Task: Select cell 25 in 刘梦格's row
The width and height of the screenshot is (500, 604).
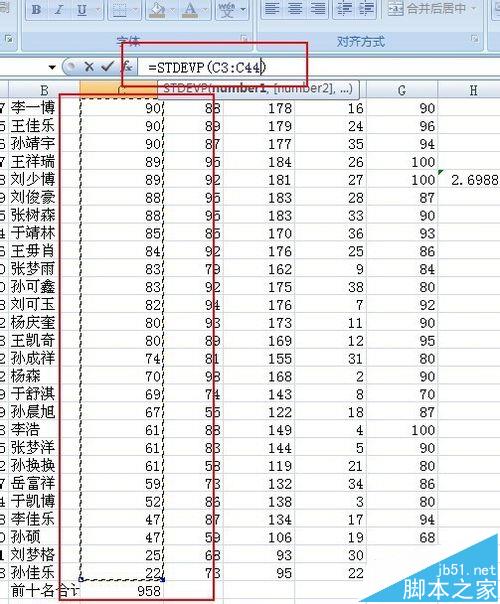Action: point(122,555)
